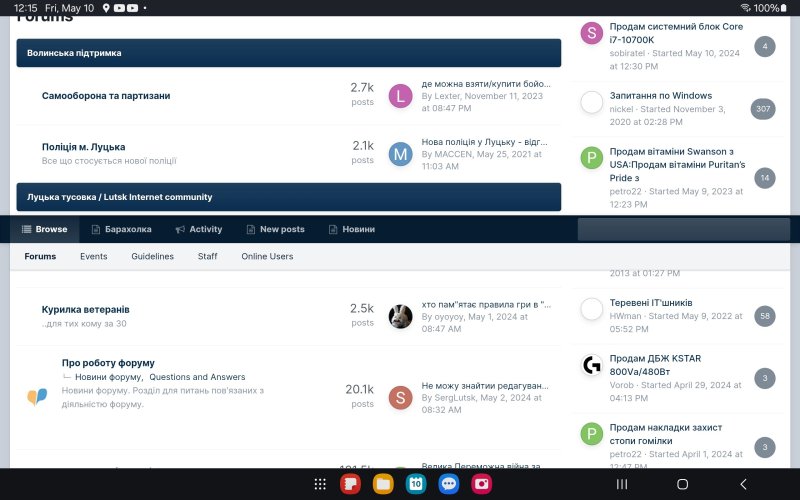Click the forum icon beside Про роботу форуму
The height and width of the screenshot is (500, 800).
pos(37,396)
